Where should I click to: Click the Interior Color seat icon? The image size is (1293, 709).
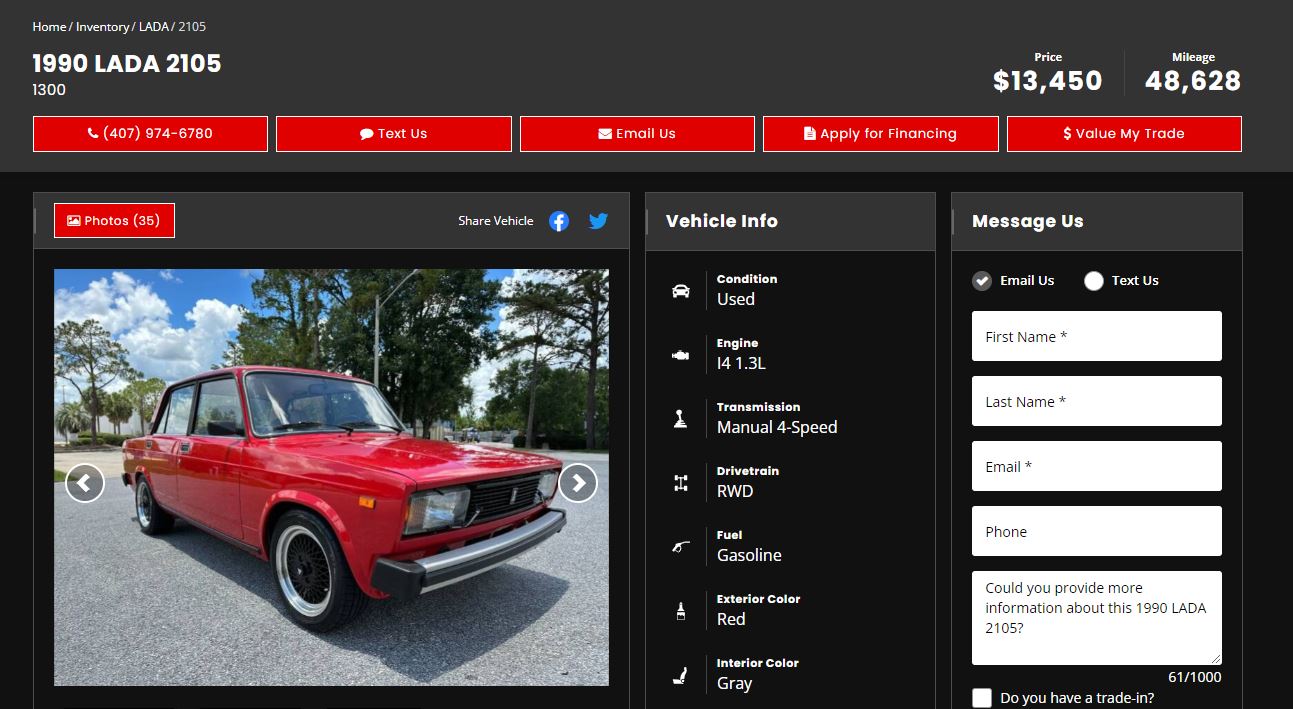tap(681, 676)
